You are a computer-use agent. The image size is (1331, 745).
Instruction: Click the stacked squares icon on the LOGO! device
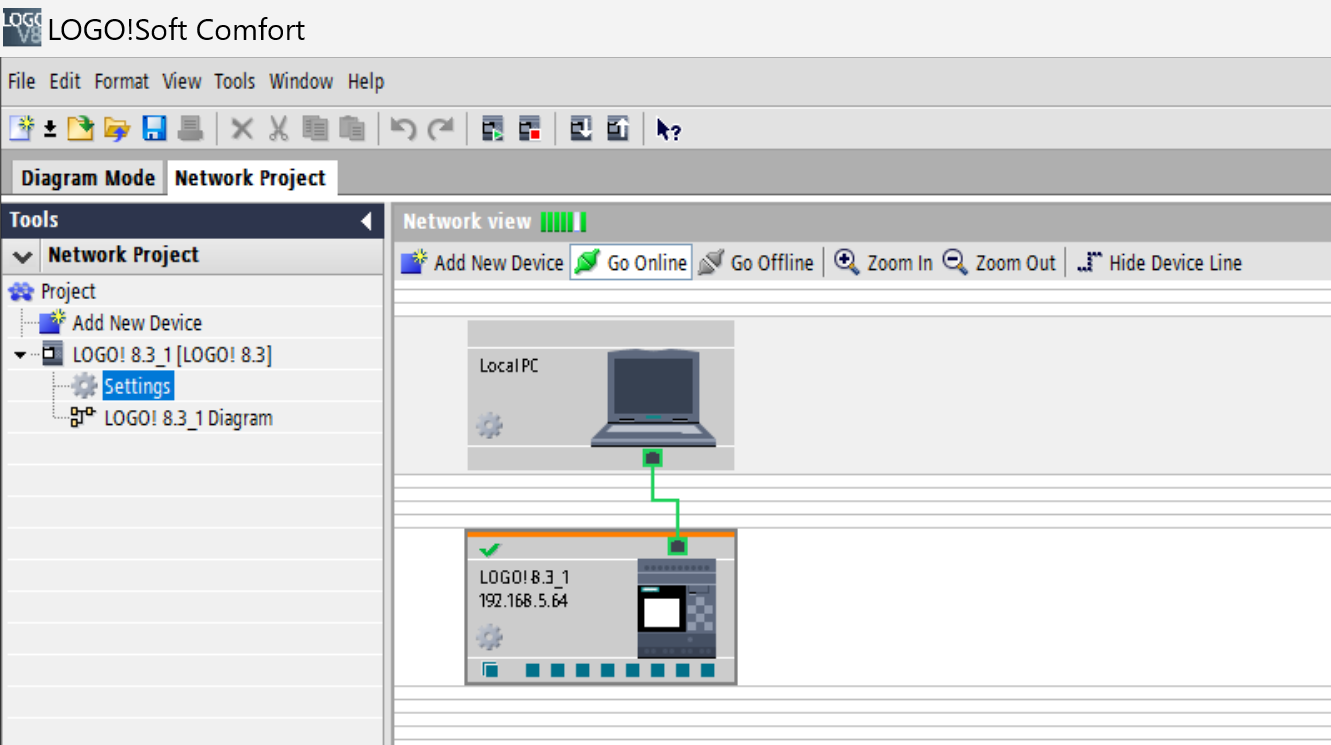click(x=490, y=669)
